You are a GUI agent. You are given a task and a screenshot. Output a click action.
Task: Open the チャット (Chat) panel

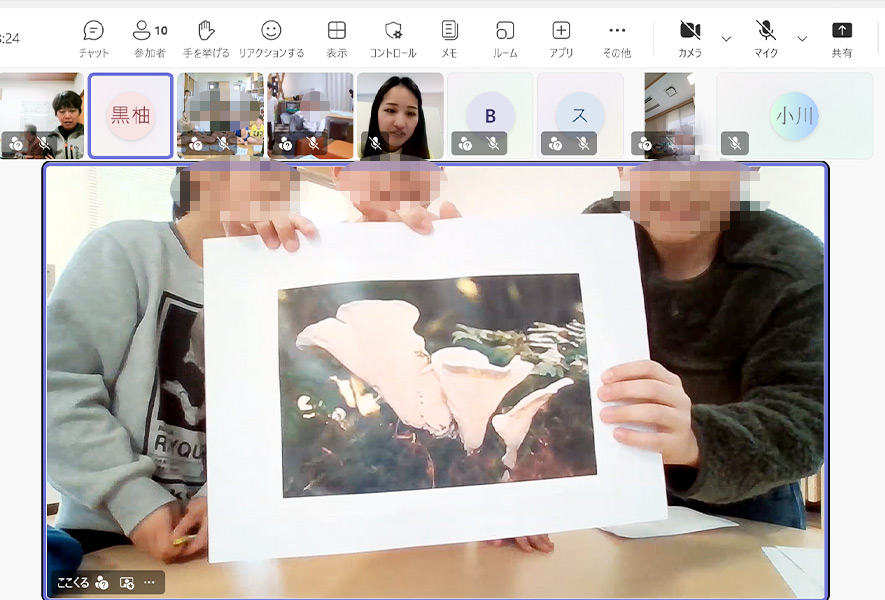pyautogui.click(x=93, y=37)
